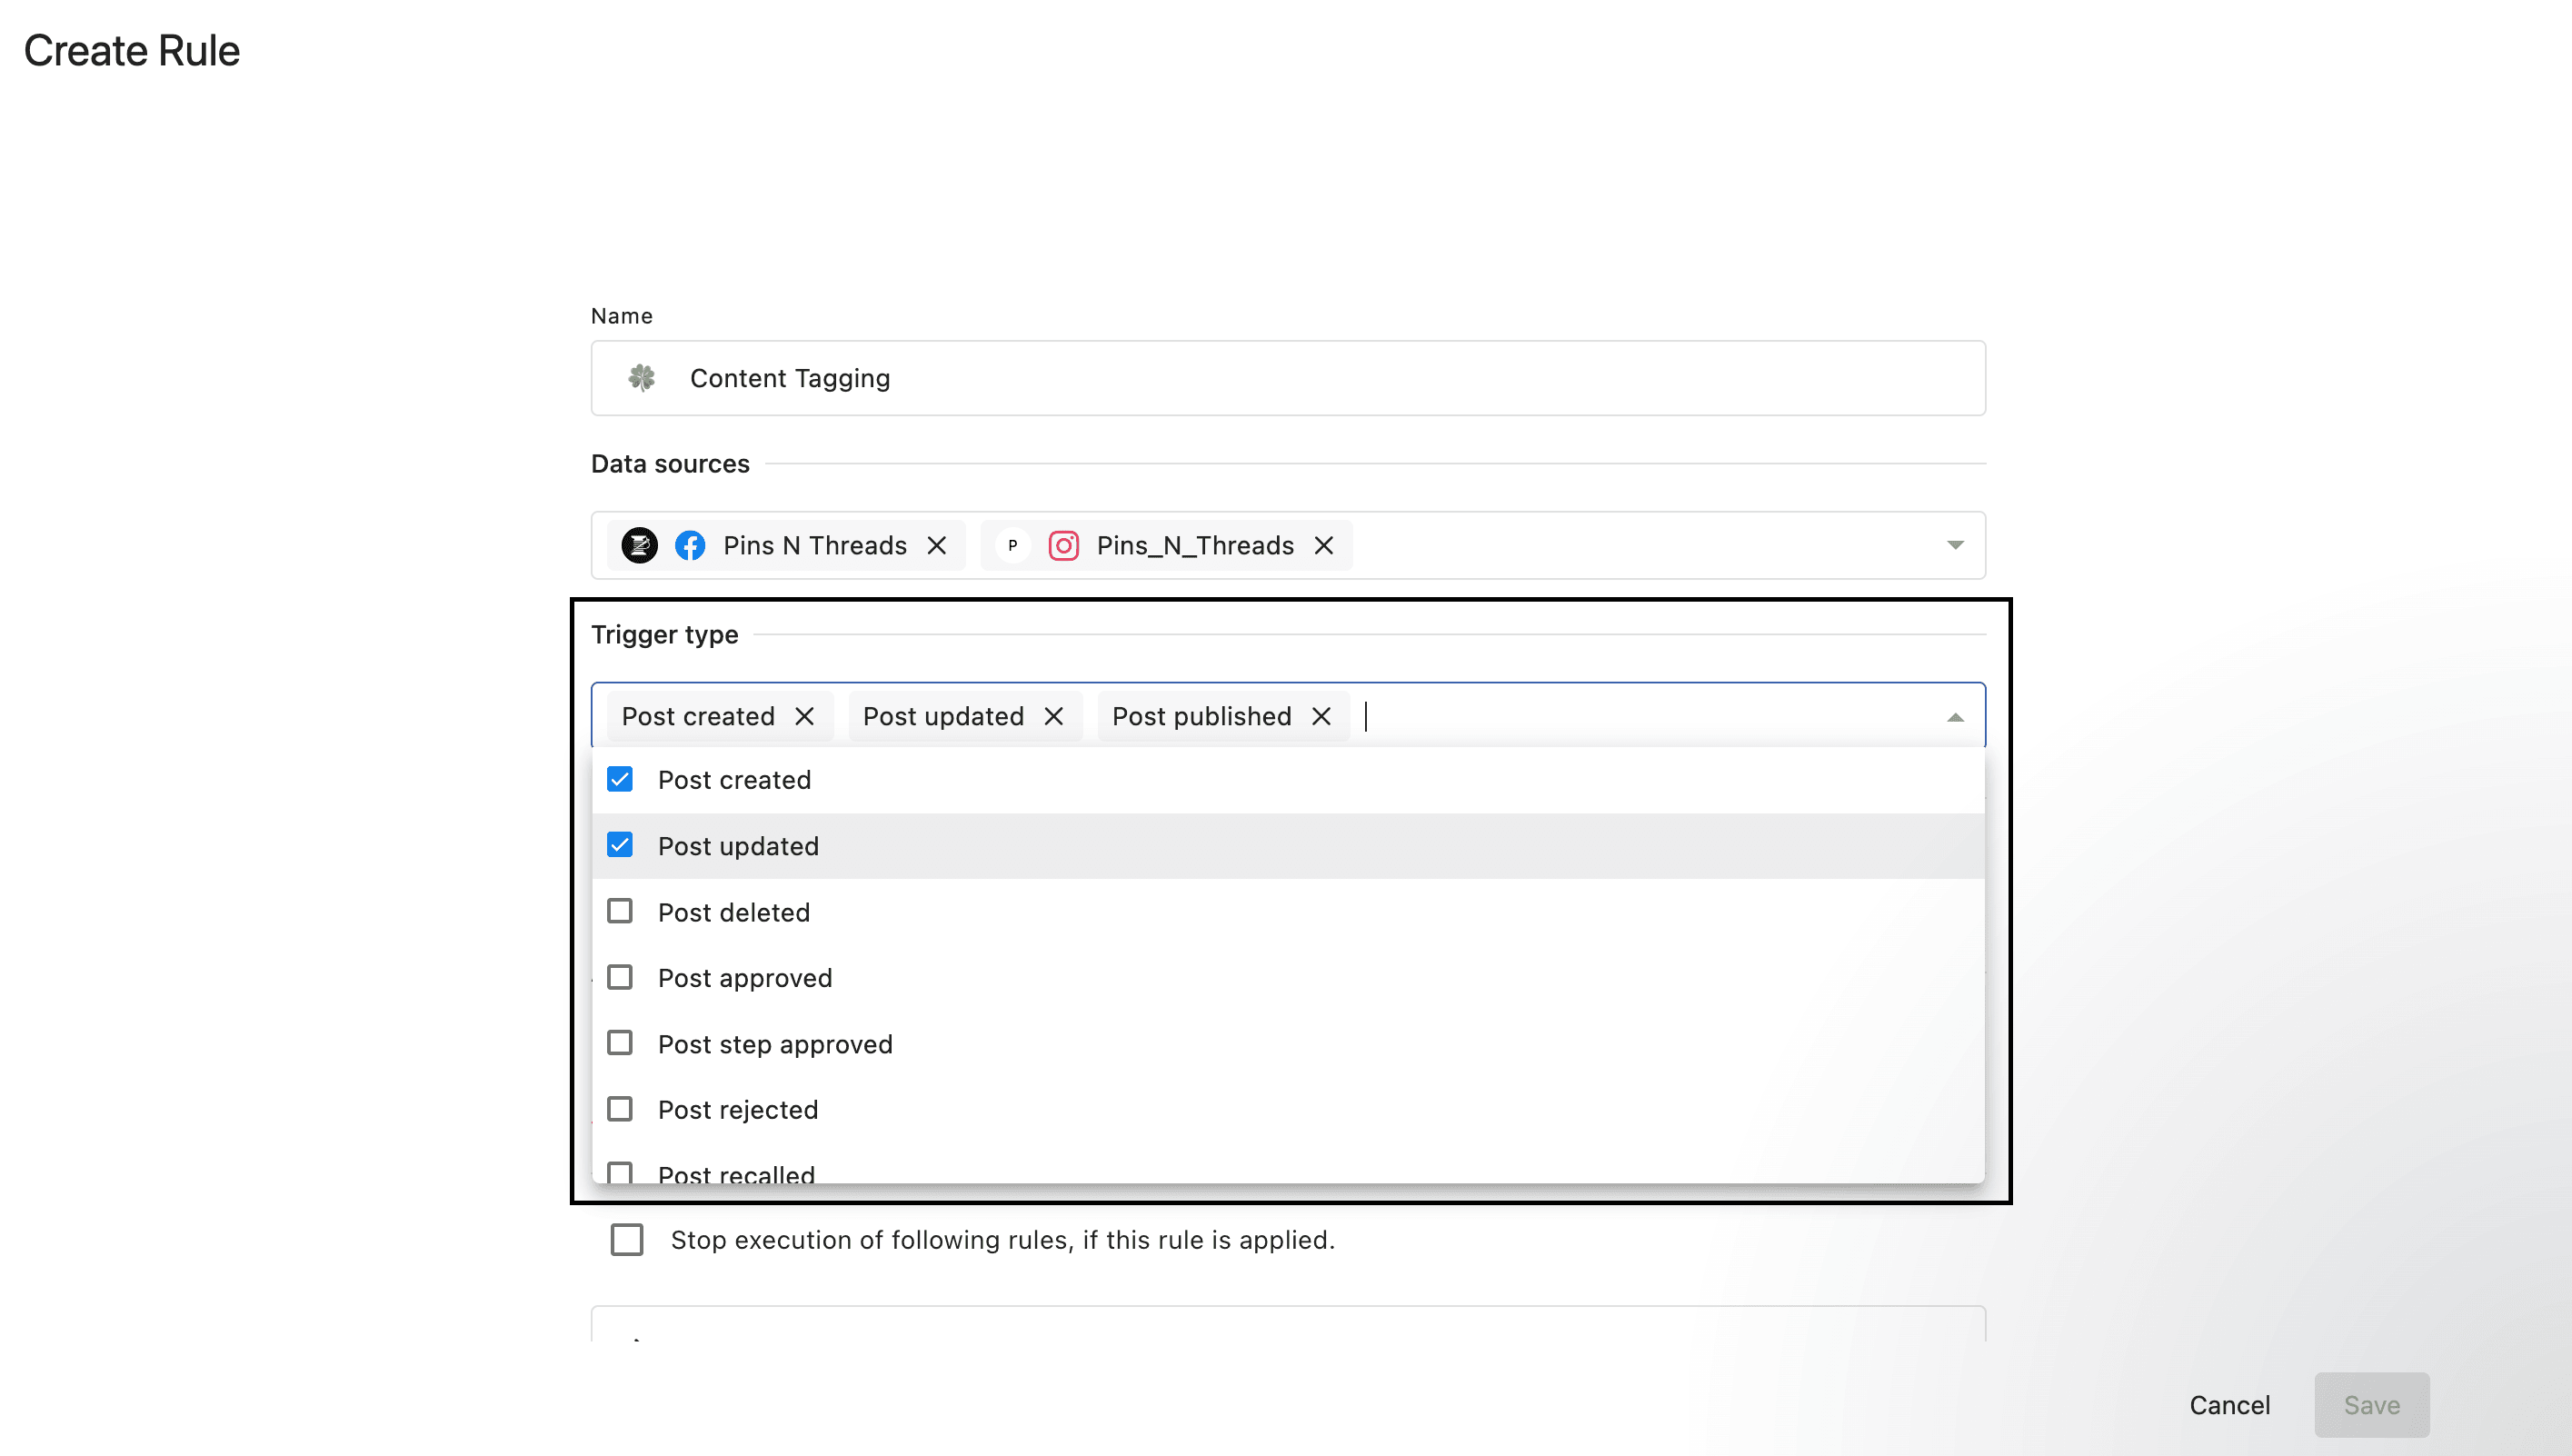This screenshot has width=2572, height=1456.
Task: Remove the Post created trigger chip
Action: pyautogui.click(x=804, y=716)
